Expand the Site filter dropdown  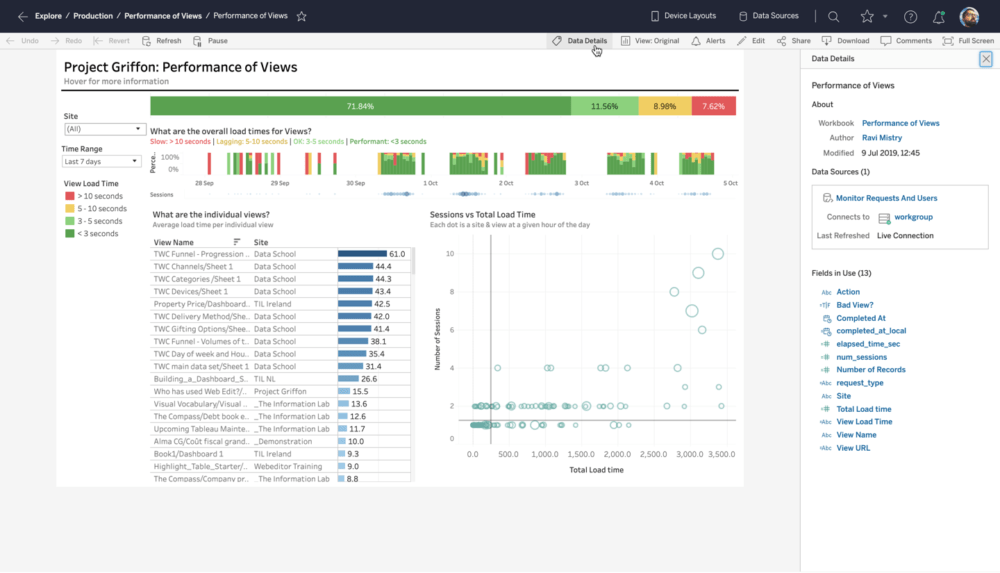click(x=105, y=129)
